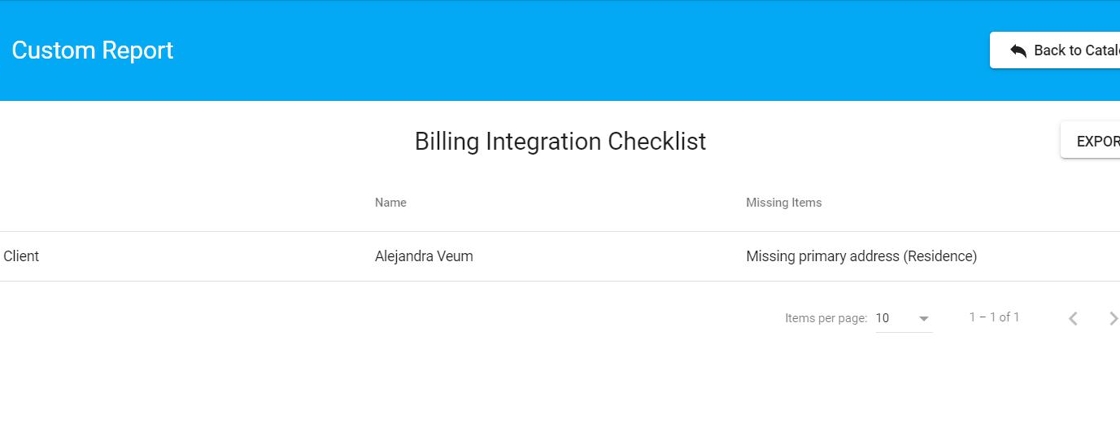
Task: Click the Name column header
Action: coord(390,203)
